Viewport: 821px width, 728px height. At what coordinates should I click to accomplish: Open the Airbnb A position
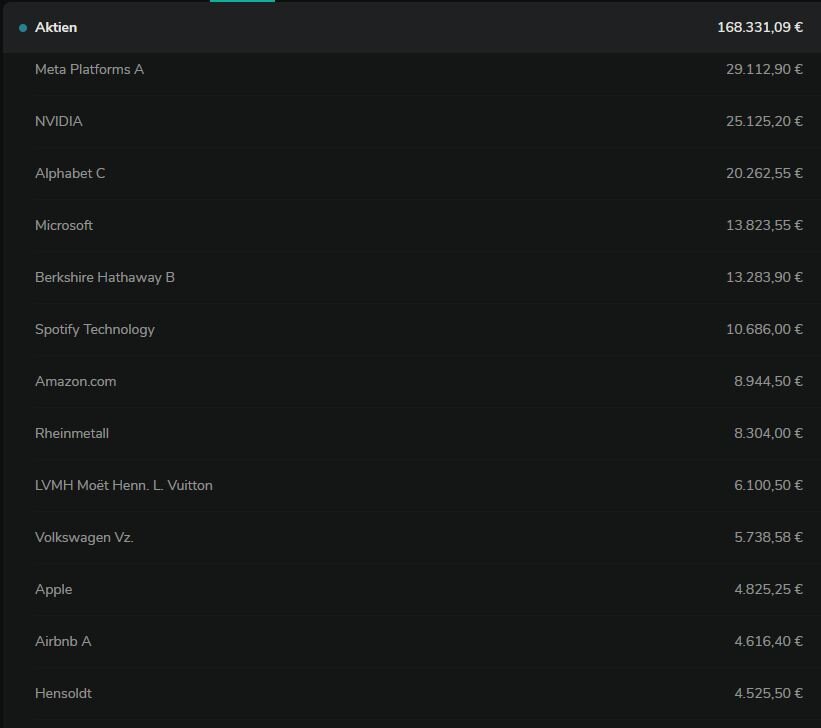pos(63,642)
